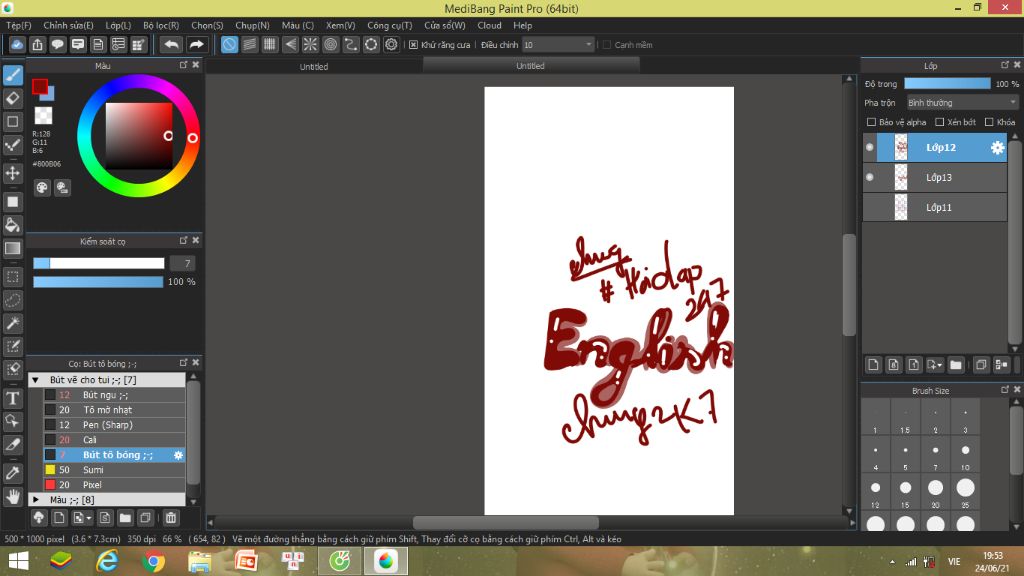This screenshot has width=1024, height=576.
Task: Select the Bucket fill tool
Action: click(x=12, y=225)
